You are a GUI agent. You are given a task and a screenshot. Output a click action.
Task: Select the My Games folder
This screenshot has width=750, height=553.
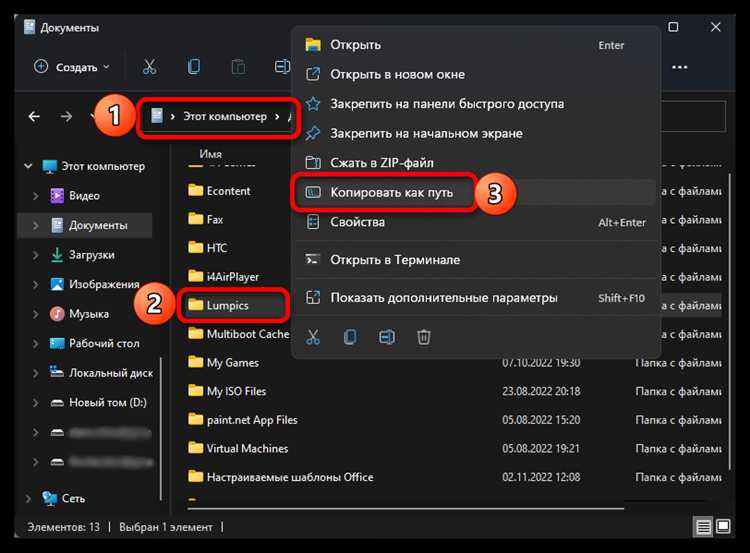232,363
